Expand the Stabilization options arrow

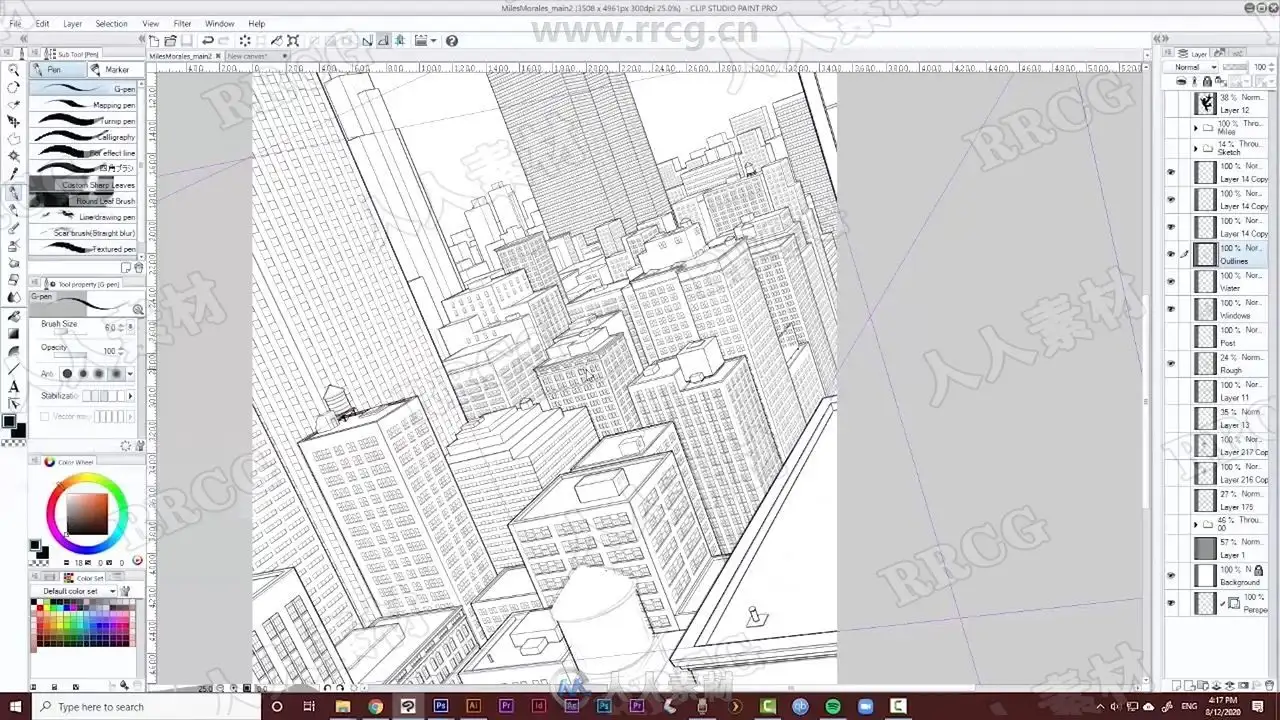point(130,396)
